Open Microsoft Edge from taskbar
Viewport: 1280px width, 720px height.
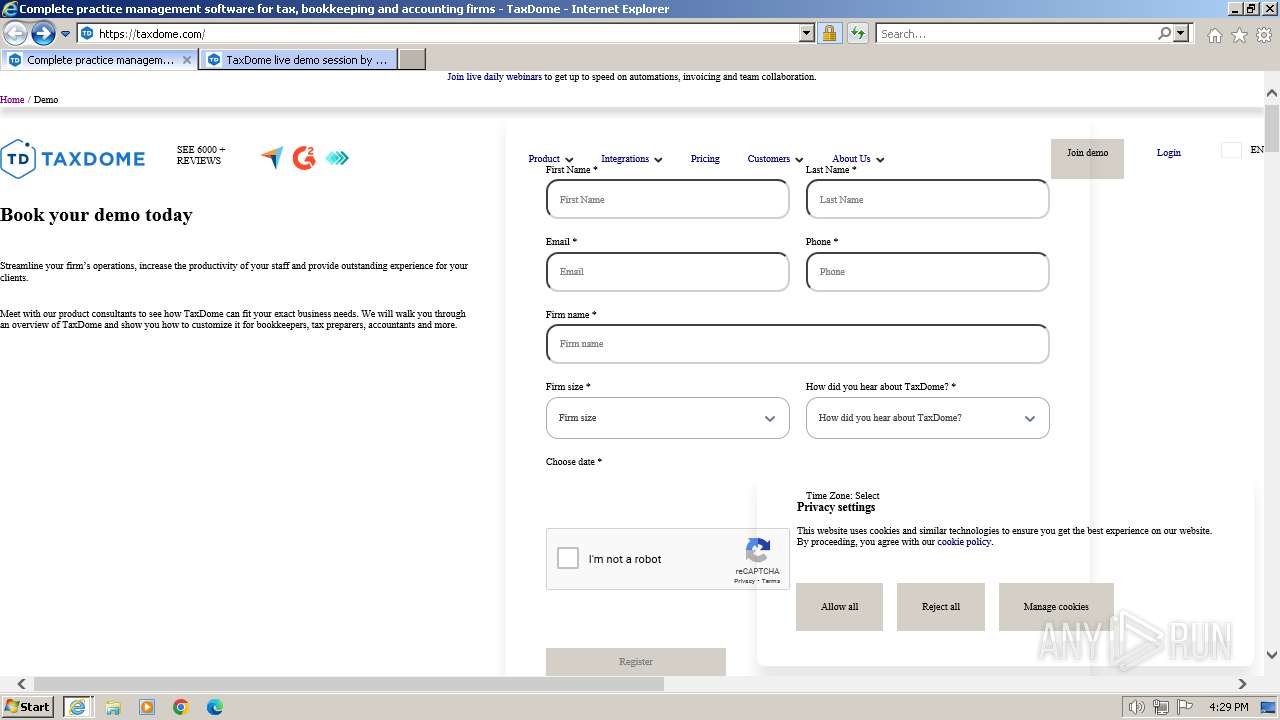click(215, 707)
